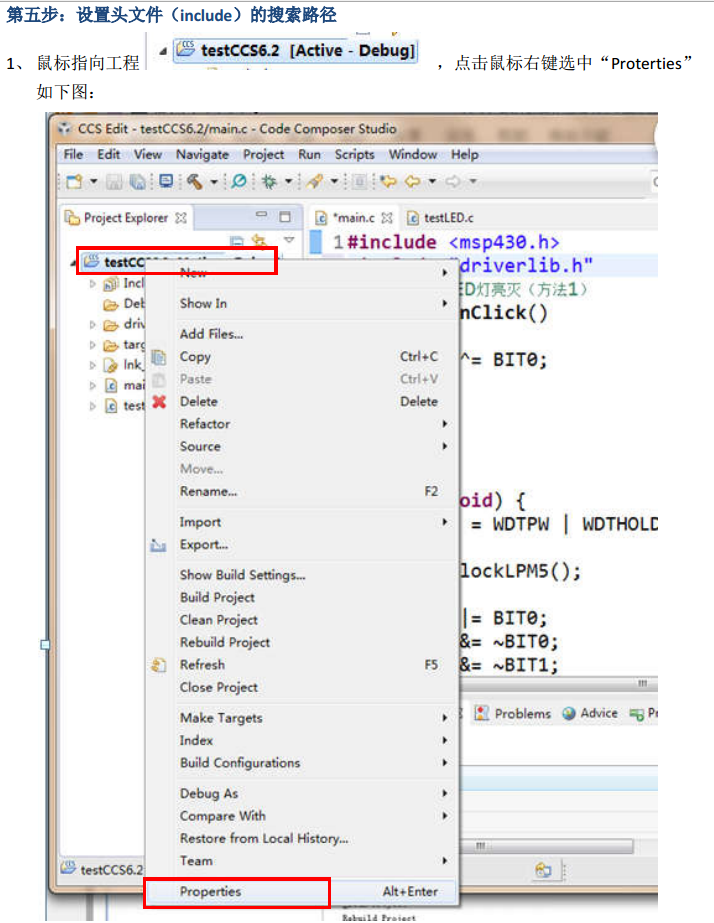Choose Close Project from context menu
The height and width of the screenshot is (923, 714).
pyautogui.click(x=301, y=688)
